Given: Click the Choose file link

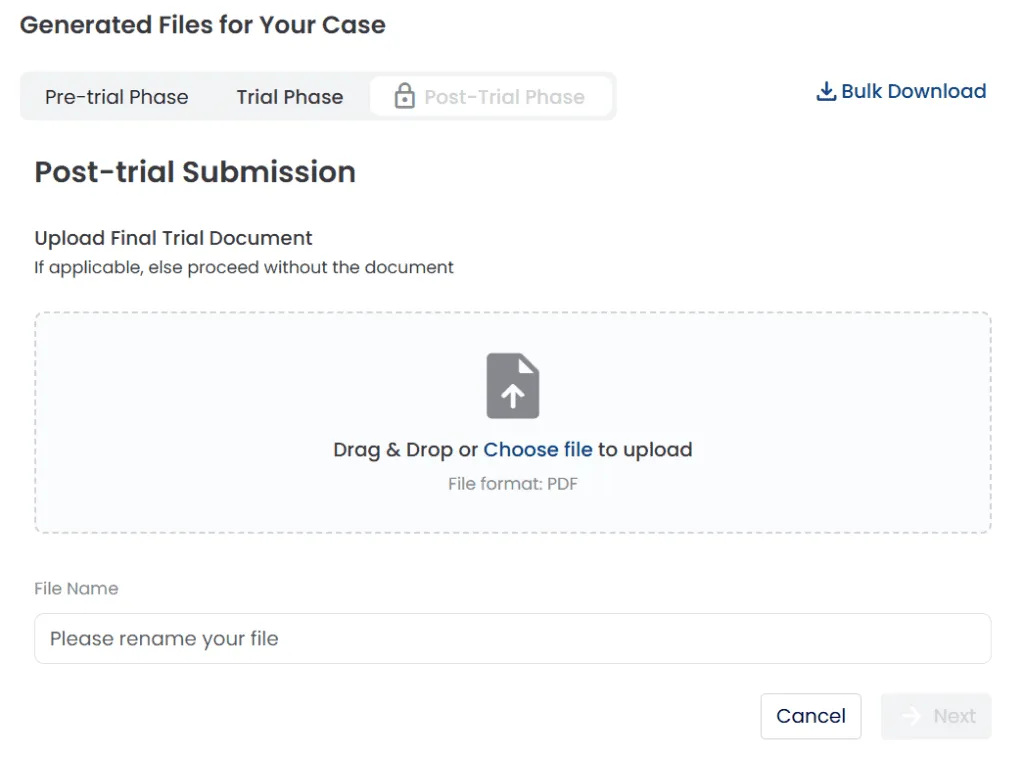Looking at the screenshot, I should 537,449.
